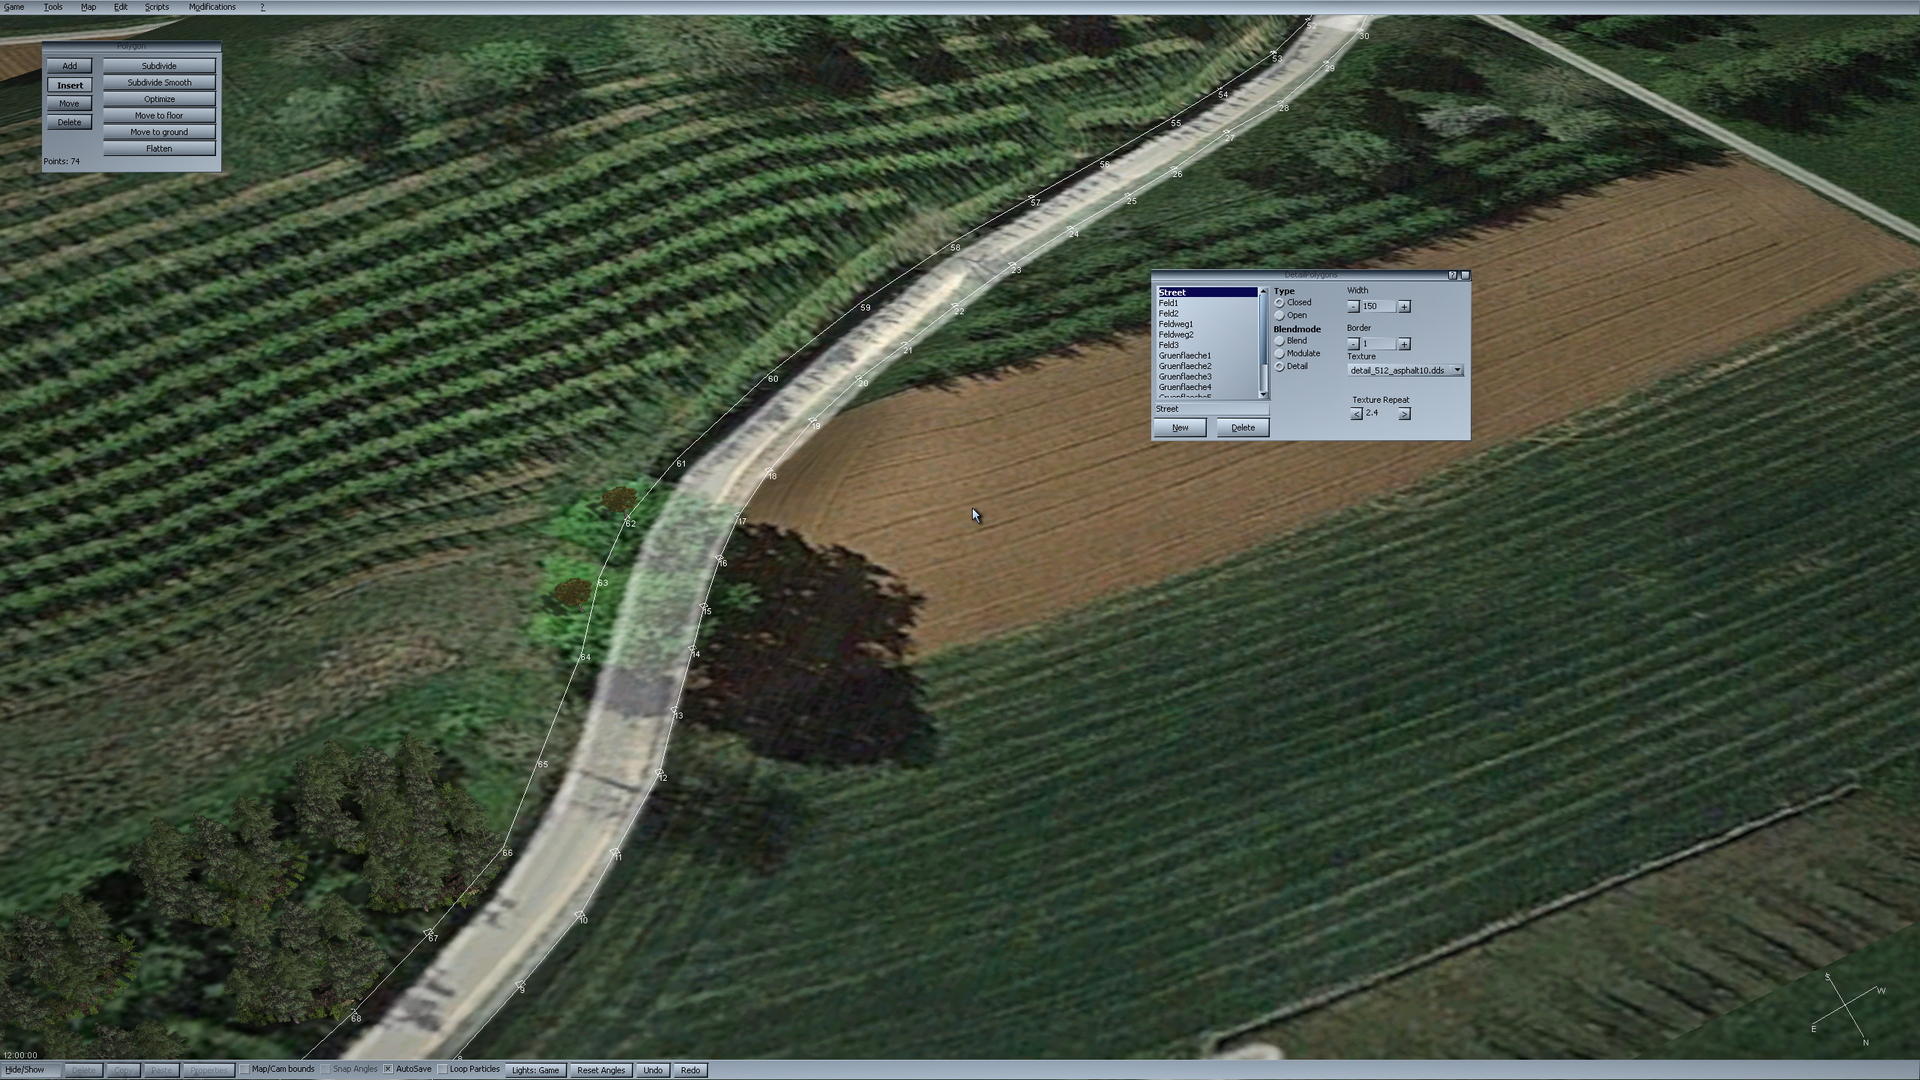Click the Street name input field
Screen dimensions: 1920x1080
[1210, 409]
